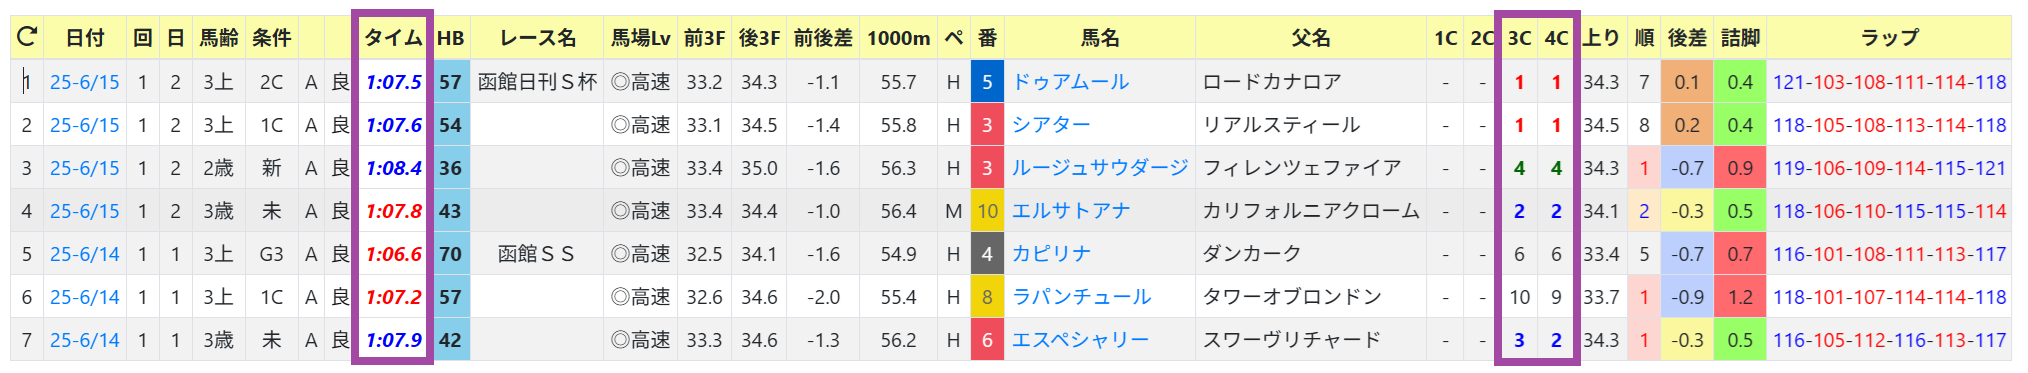
Task: Click HB value 70 cell
Action: click(450, 254)
